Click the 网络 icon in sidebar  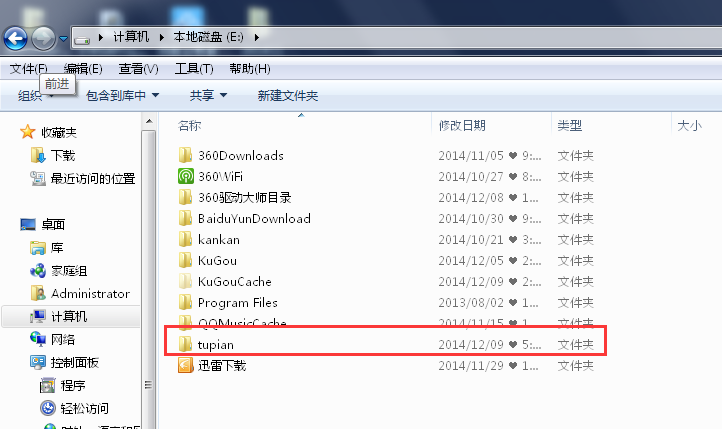[38, 339]
